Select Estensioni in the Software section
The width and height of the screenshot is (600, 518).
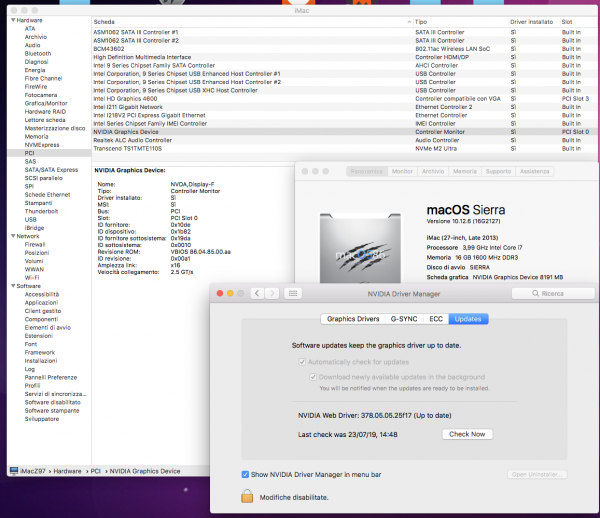tap(39, 336)
